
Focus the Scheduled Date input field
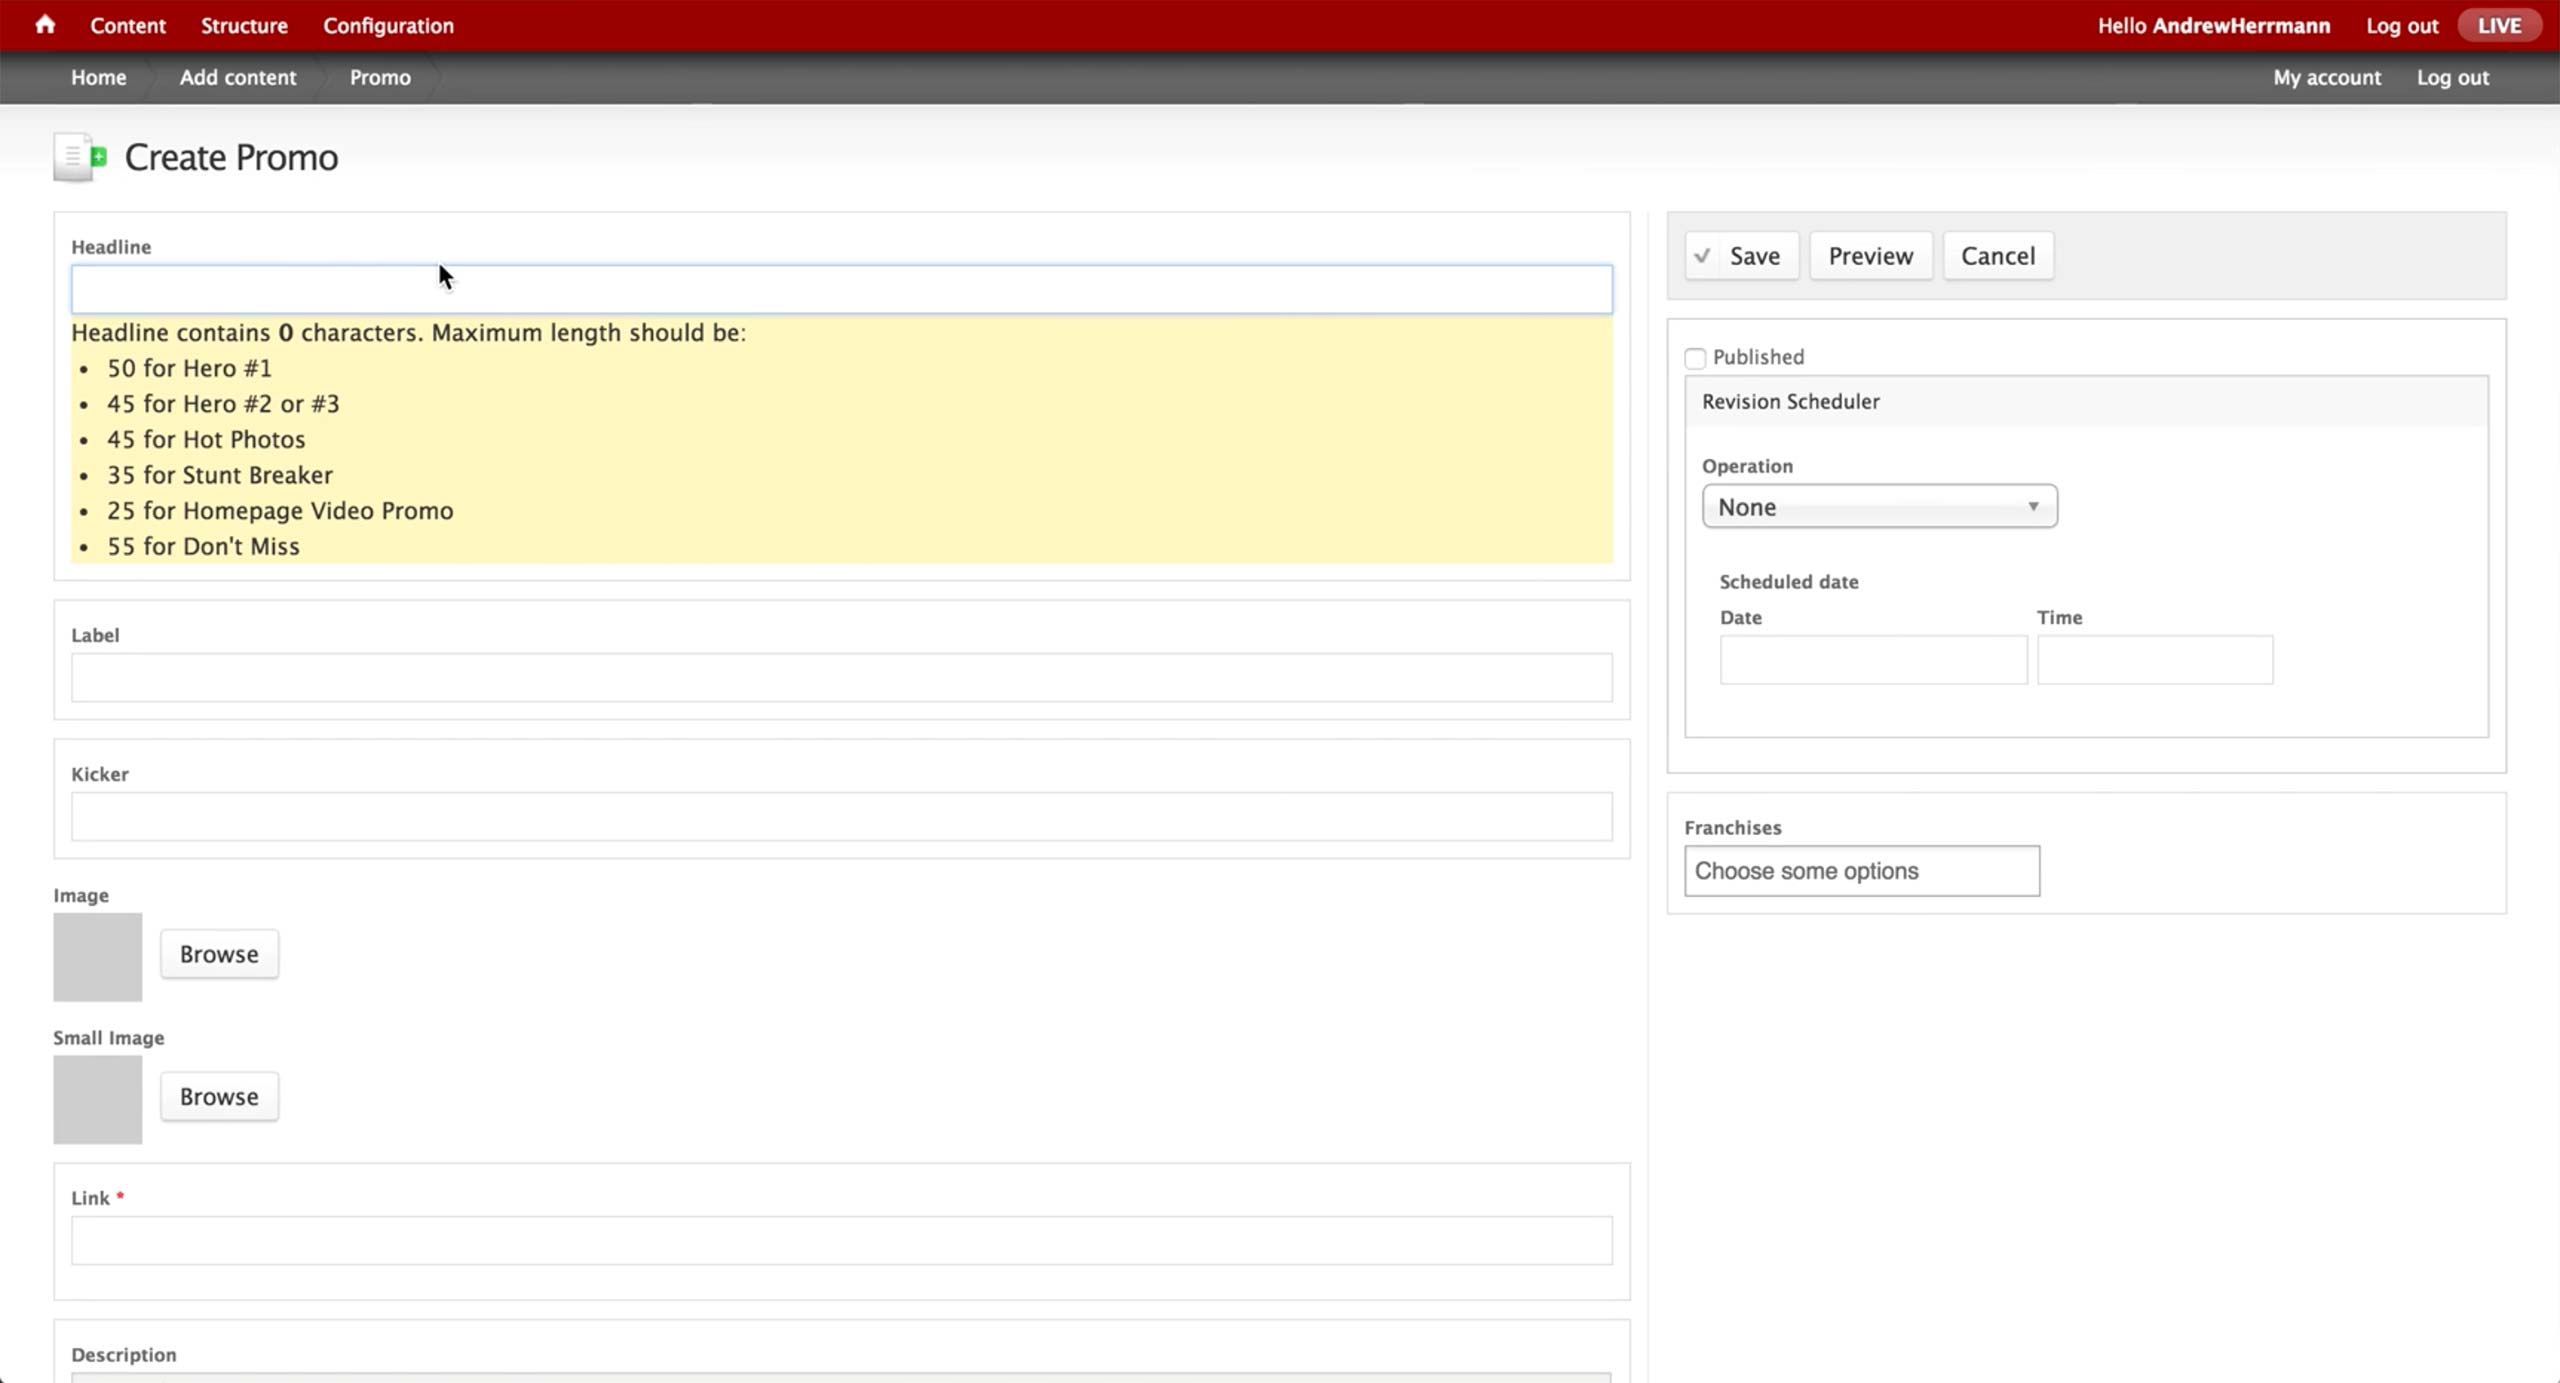(1873, 660)
